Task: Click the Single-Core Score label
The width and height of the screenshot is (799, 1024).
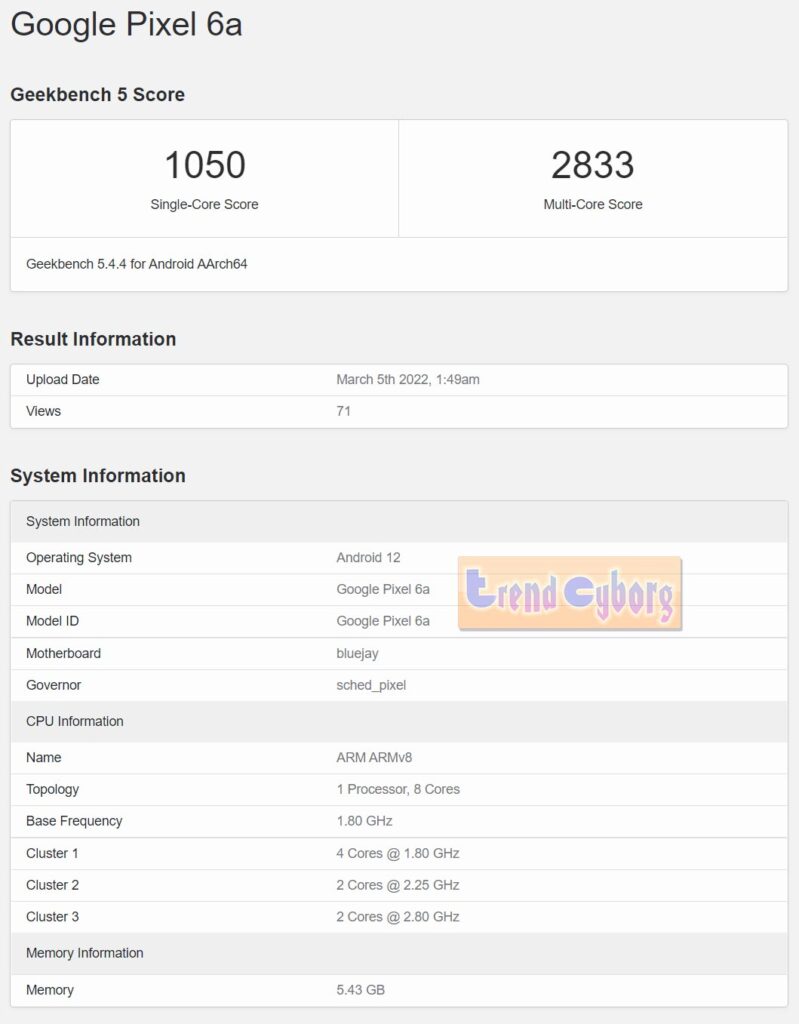Action: pos(204,204)
